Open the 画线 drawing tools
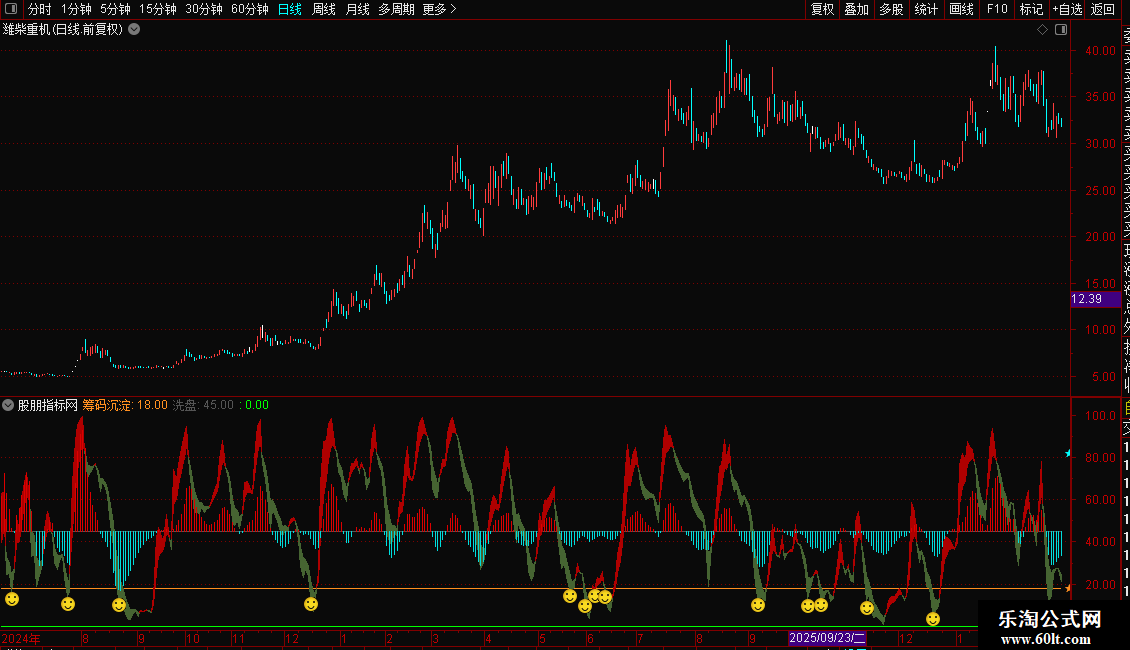Viewport: 1130px width, 650px height. click(961, 9)
